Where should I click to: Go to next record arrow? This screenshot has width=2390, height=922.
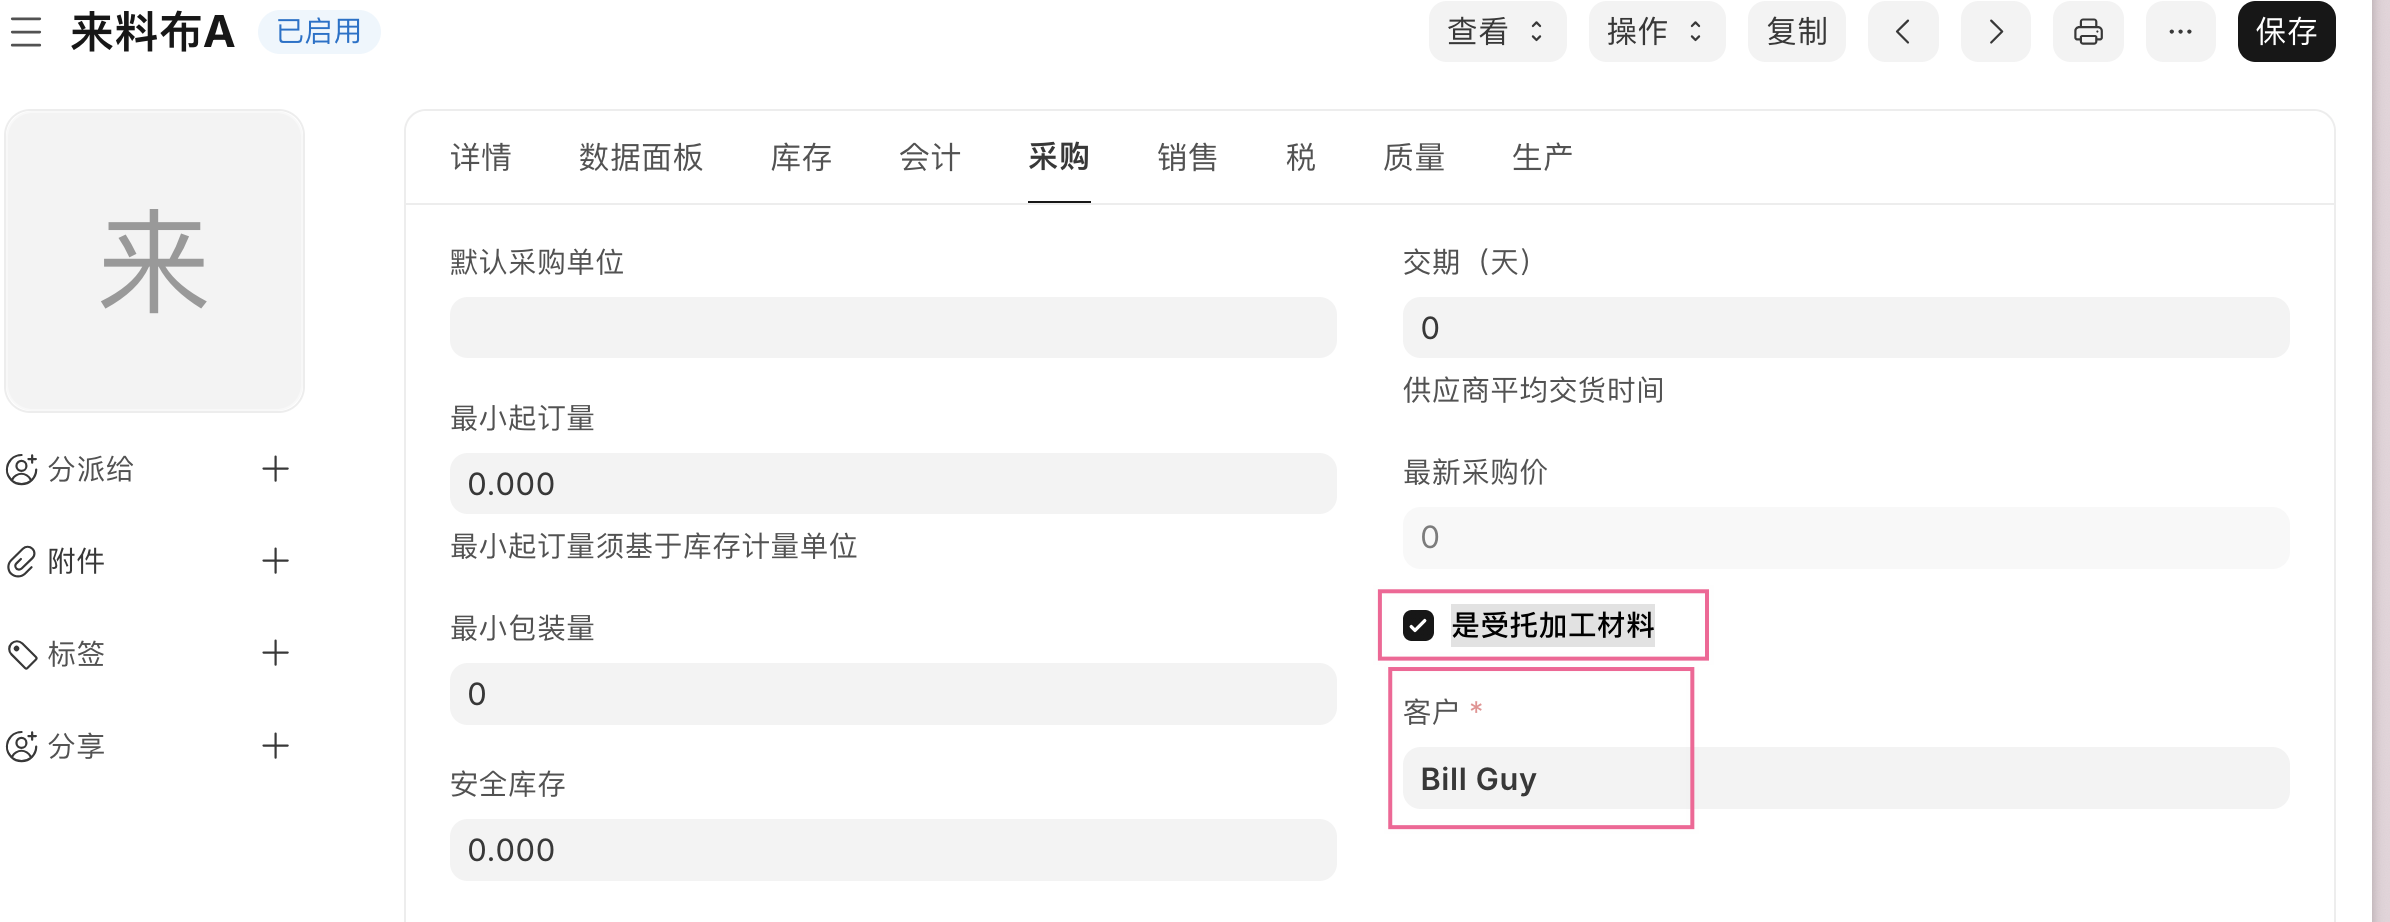click(1995, 32)
